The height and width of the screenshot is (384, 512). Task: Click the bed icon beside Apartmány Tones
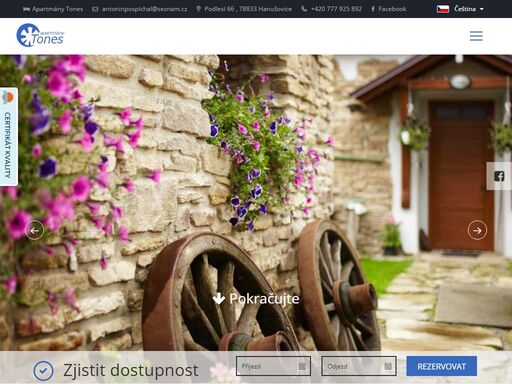tap(26, 9)
